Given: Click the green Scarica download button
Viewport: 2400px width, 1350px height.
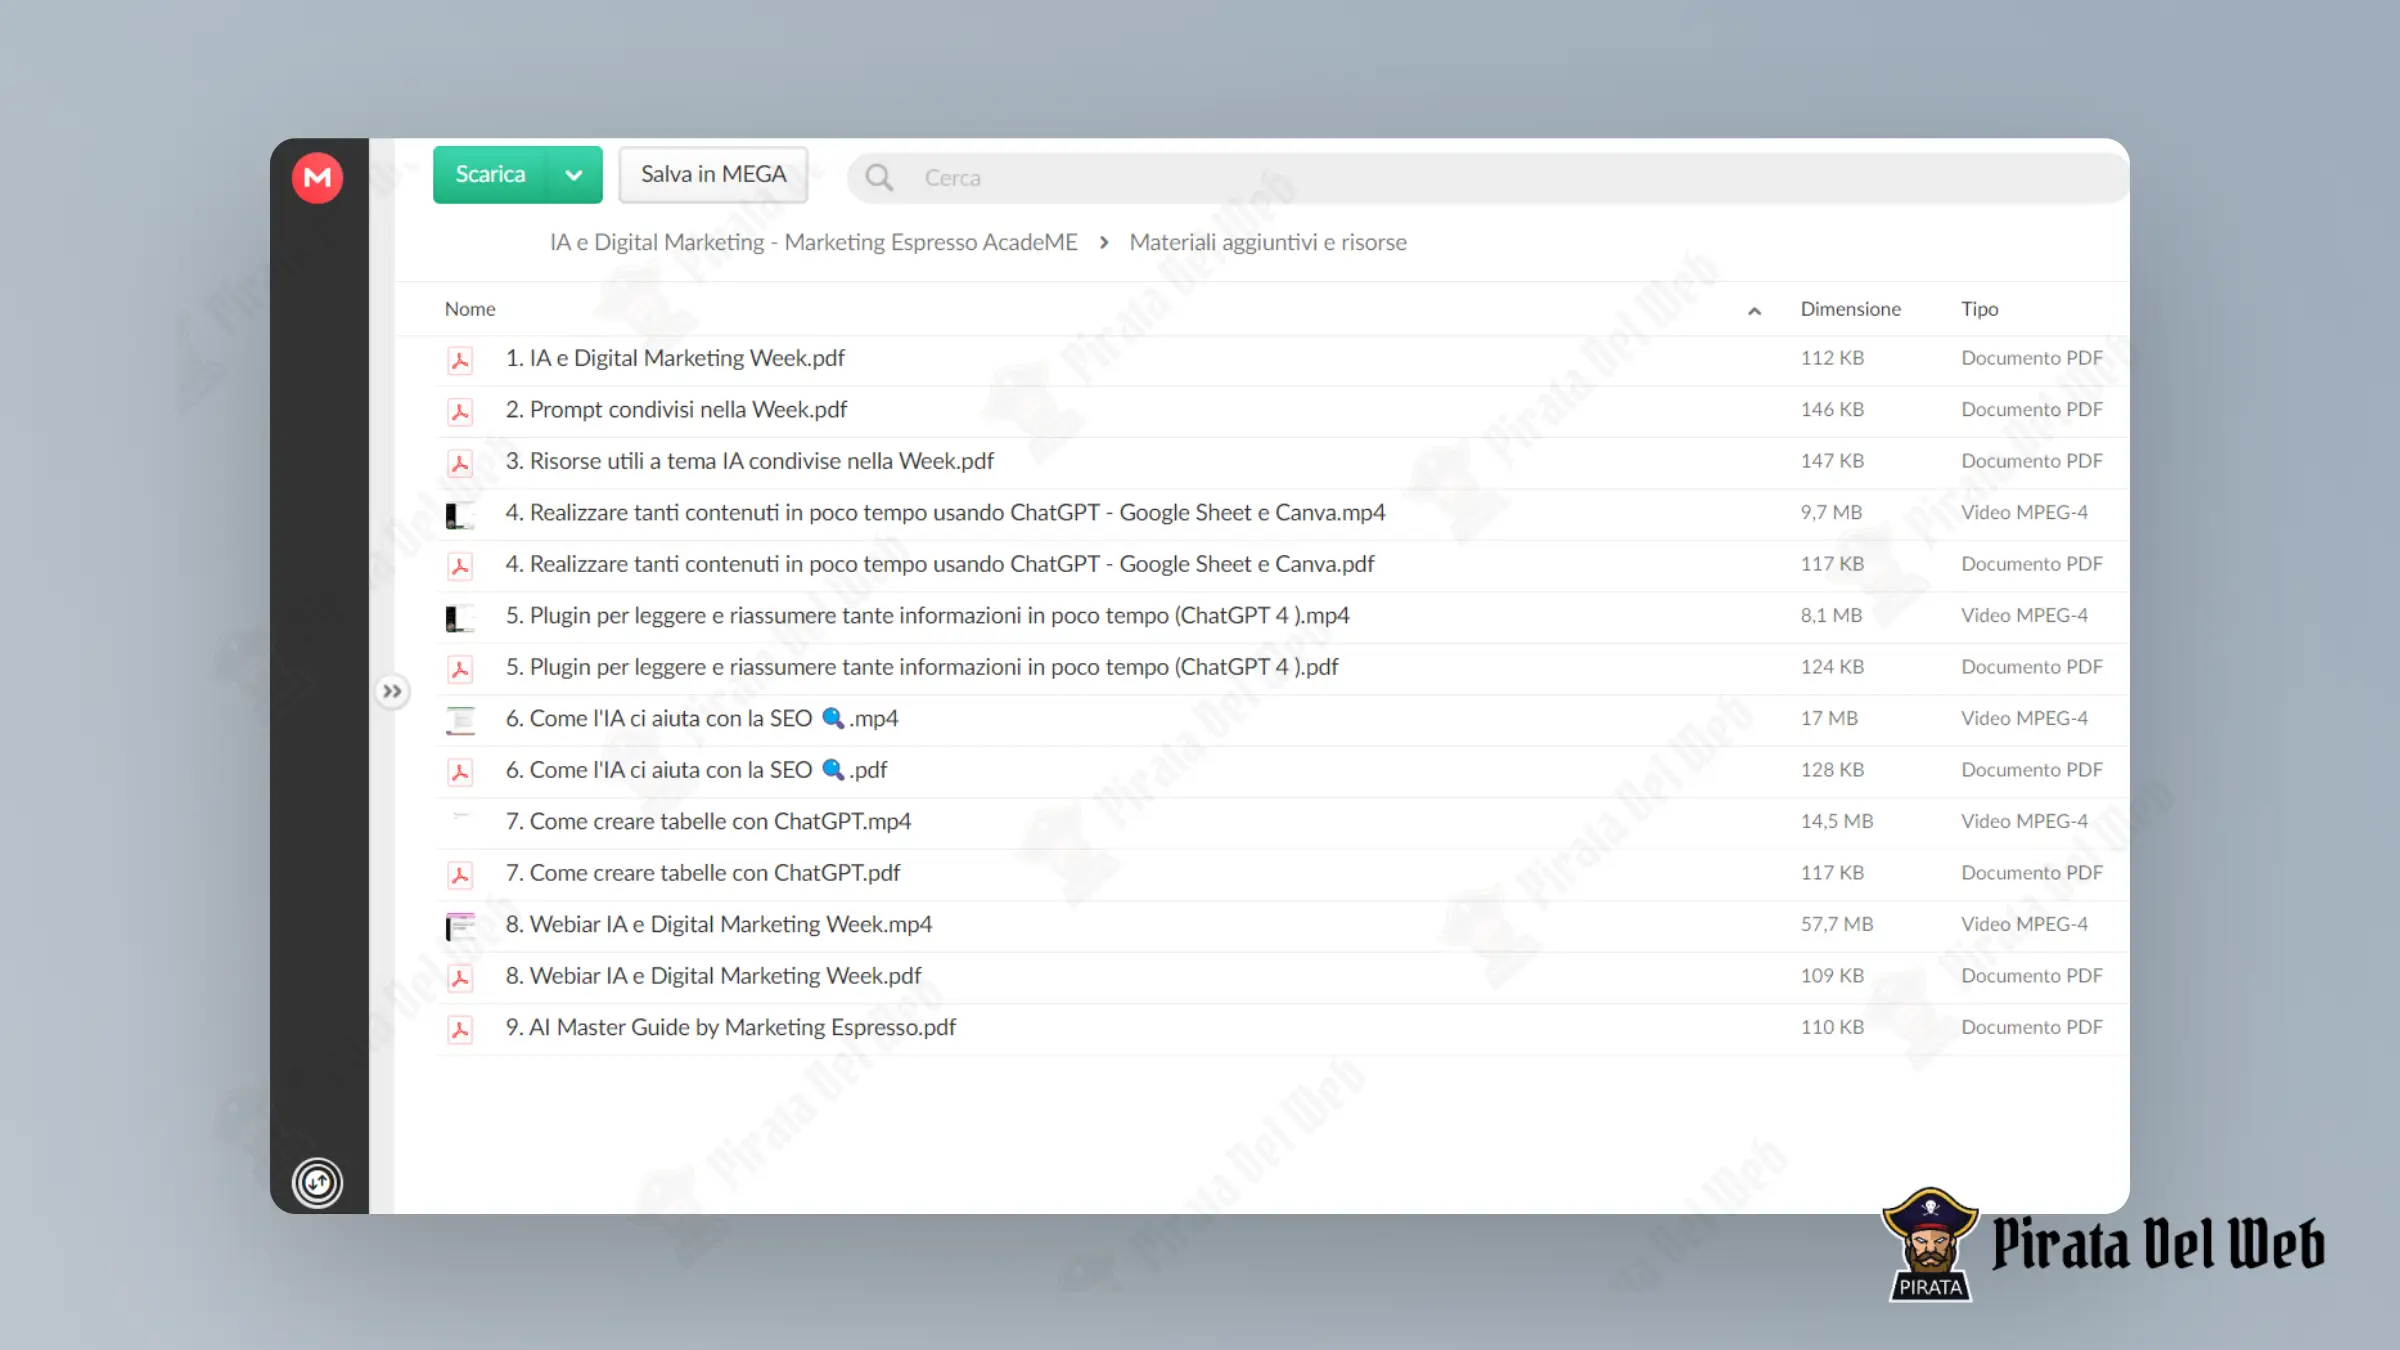Looking at the screenshot, I should pos(490,174).
